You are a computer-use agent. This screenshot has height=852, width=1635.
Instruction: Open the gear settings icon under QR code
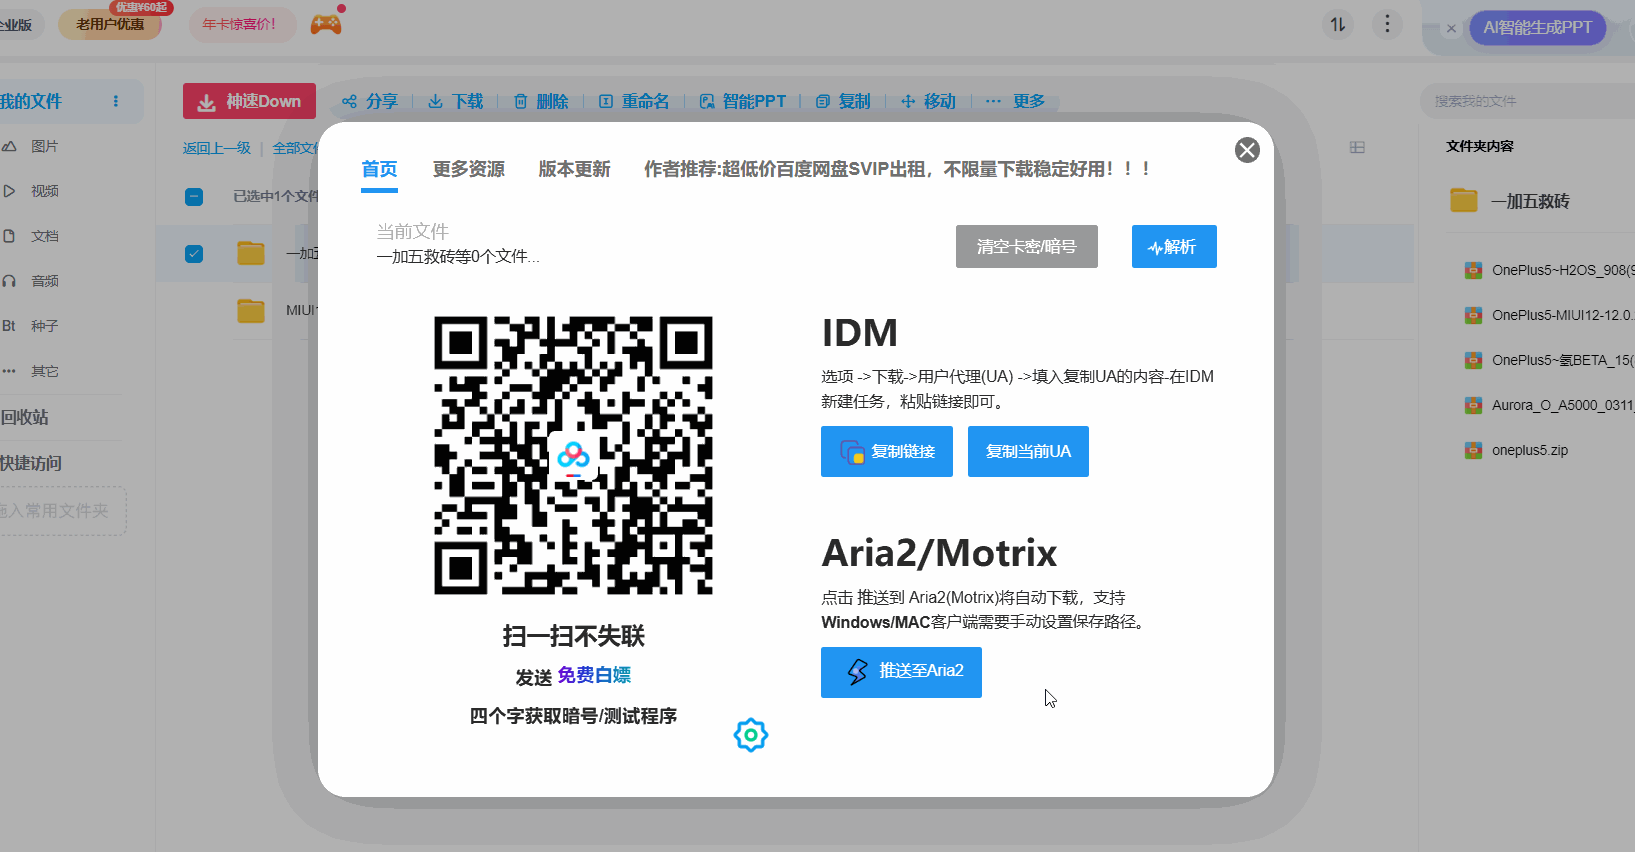[751, 735]
